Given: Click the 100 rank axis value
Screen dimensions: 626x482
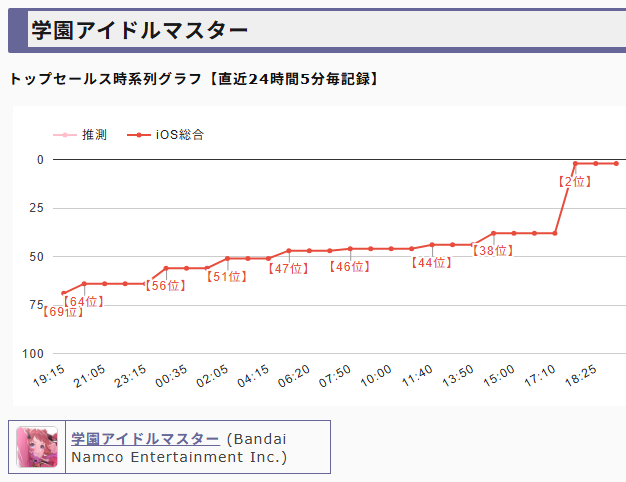Looking at the screenshot, I should [x=33, y=354].
